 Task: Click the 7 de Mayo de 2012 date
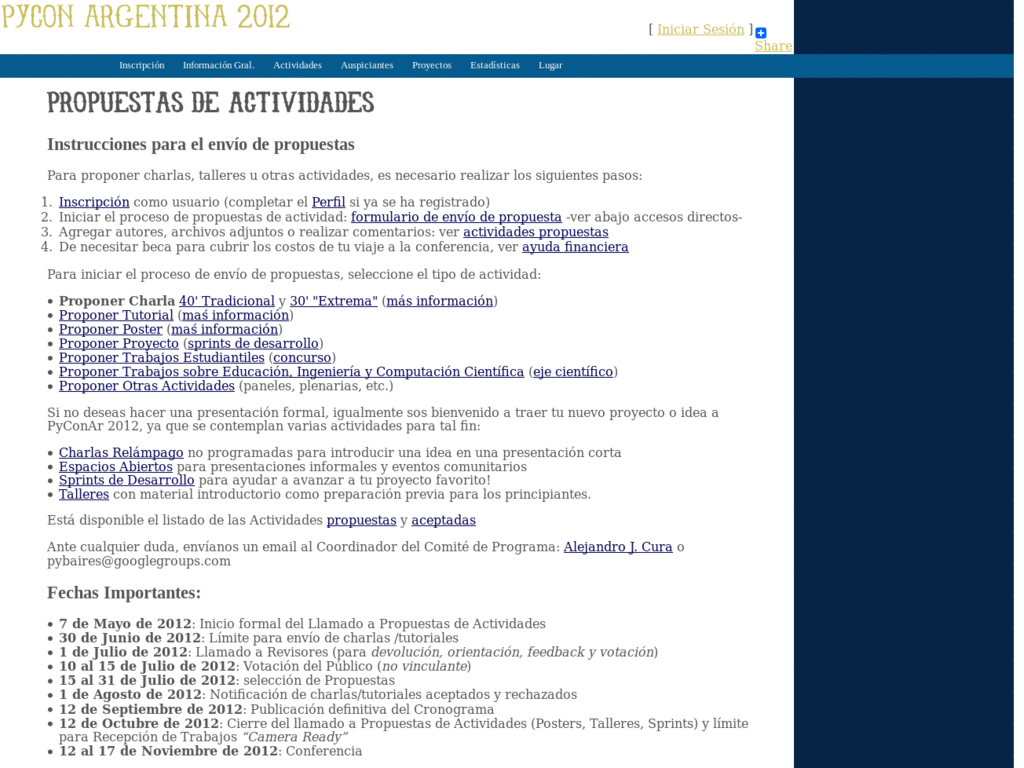click(x=125, y=624)
